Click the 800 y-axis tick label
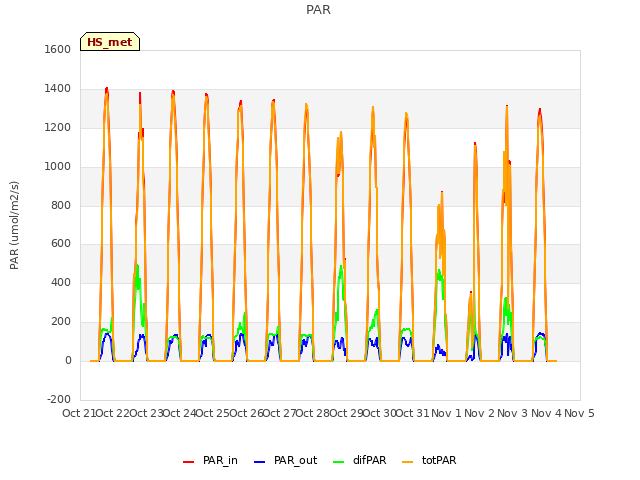 pyautogui.click(x=61, y=206)
